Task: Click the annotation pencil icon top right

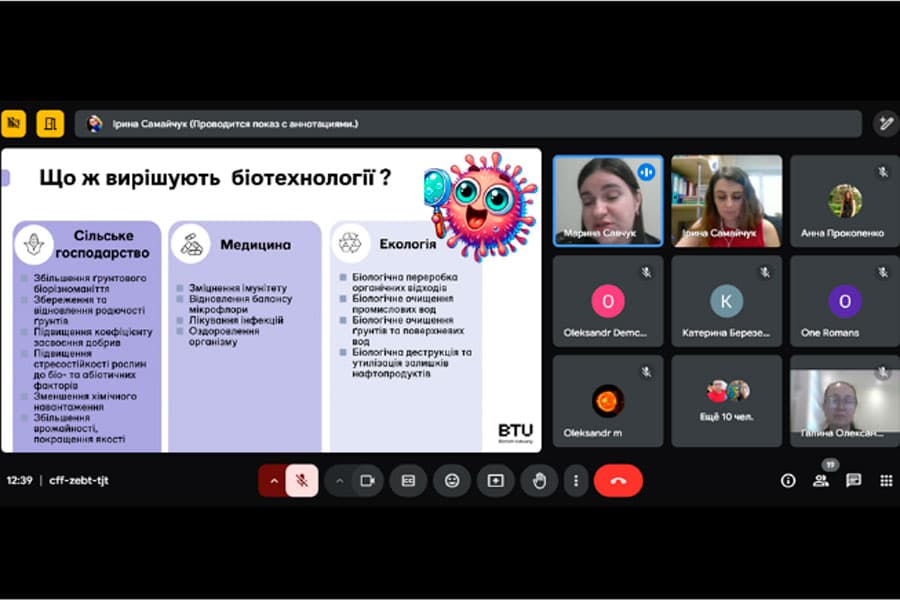Action: coord(886,123)
